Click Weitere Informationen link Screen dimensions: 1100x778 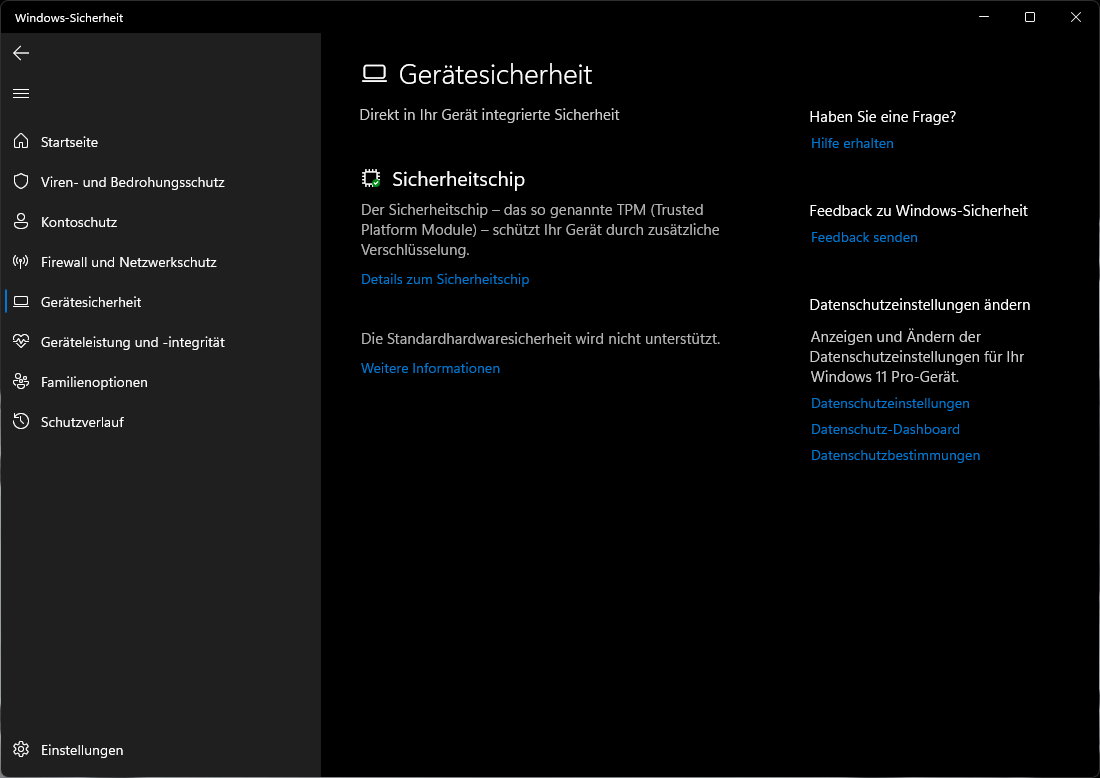[430, 369]
